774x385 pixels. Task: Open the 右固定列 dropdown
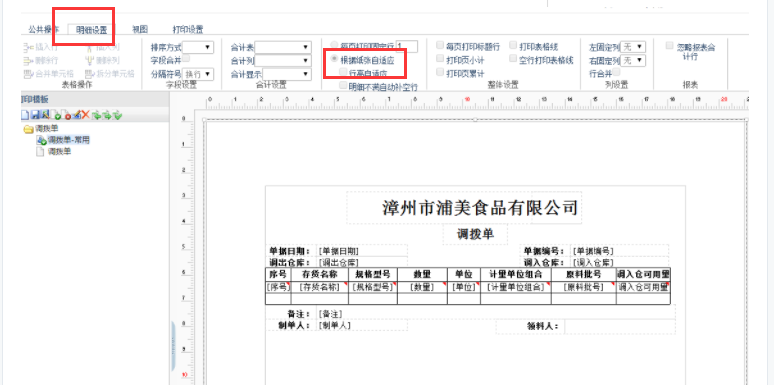[633, 60]
